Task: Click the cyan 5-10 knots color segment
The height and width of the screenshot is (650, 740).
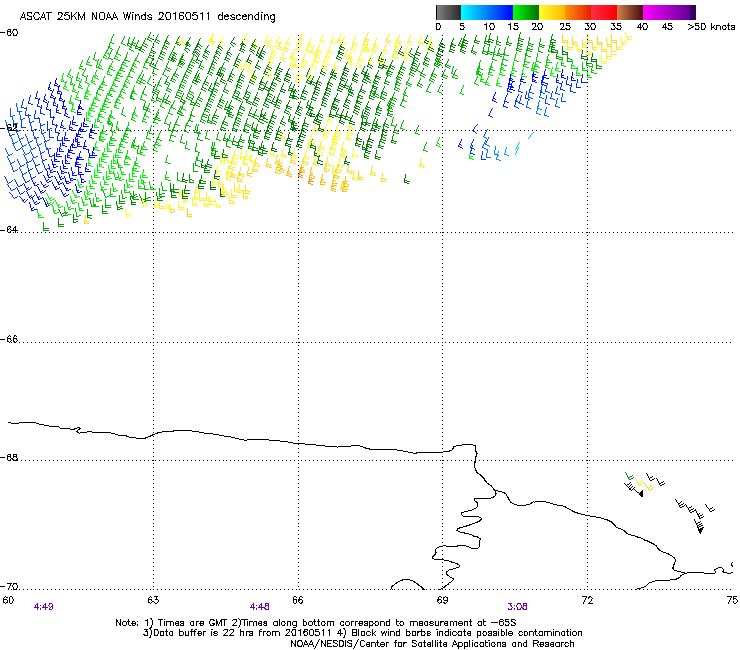Action: click(x=474, y=12)
